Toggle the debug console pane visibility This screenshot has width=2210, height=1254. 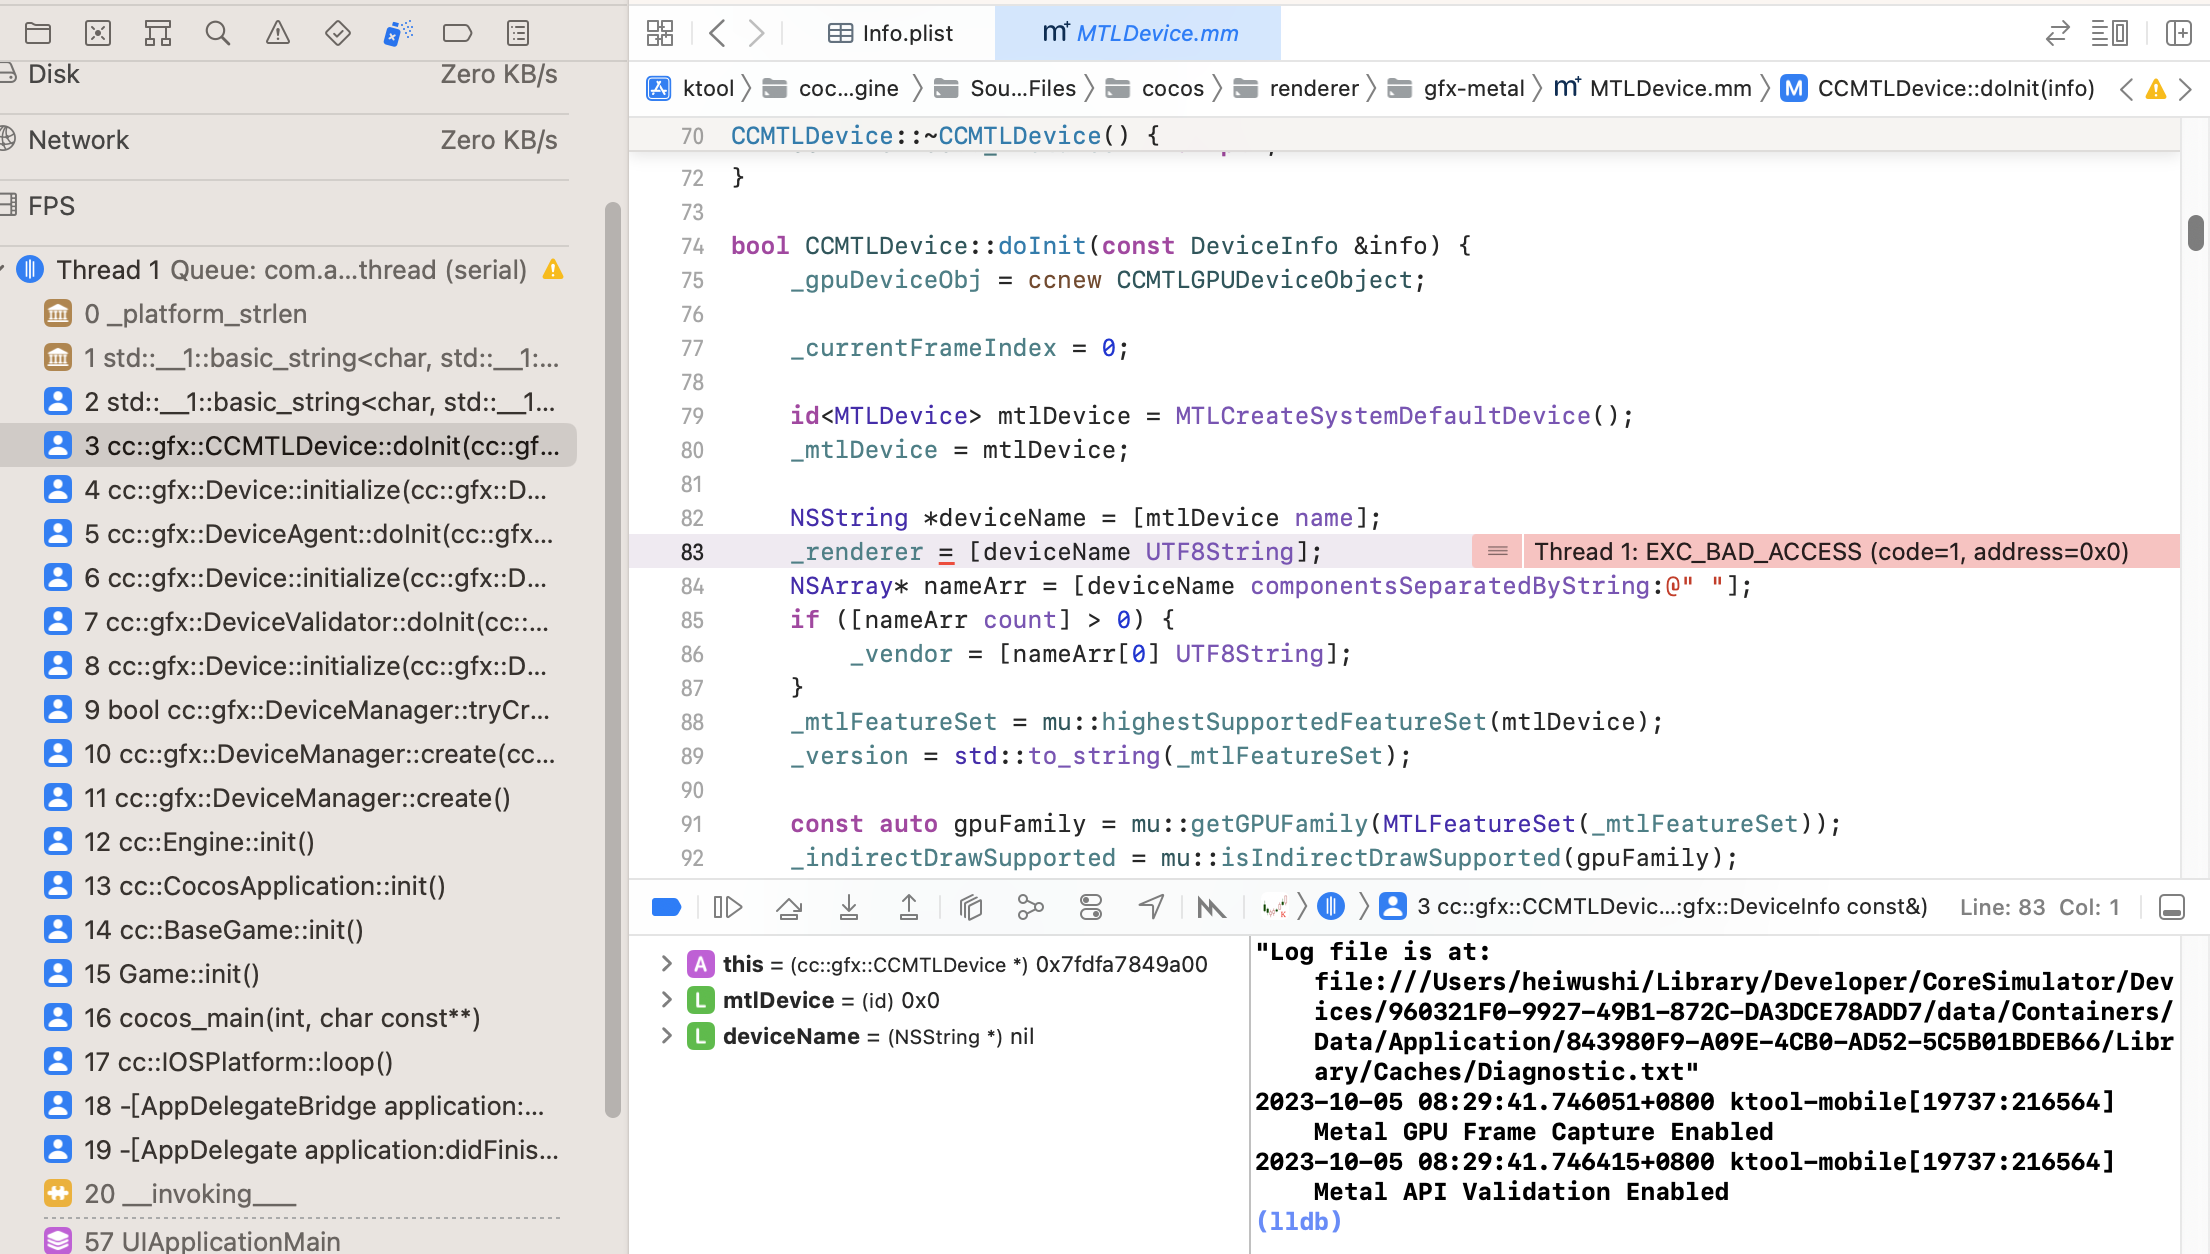tap(2172, 907)
